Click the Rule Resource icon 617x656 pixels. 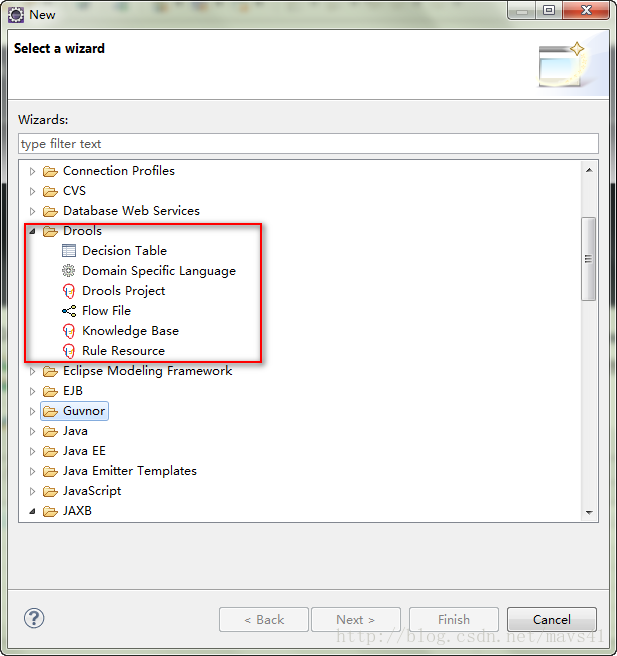point(69,351)
